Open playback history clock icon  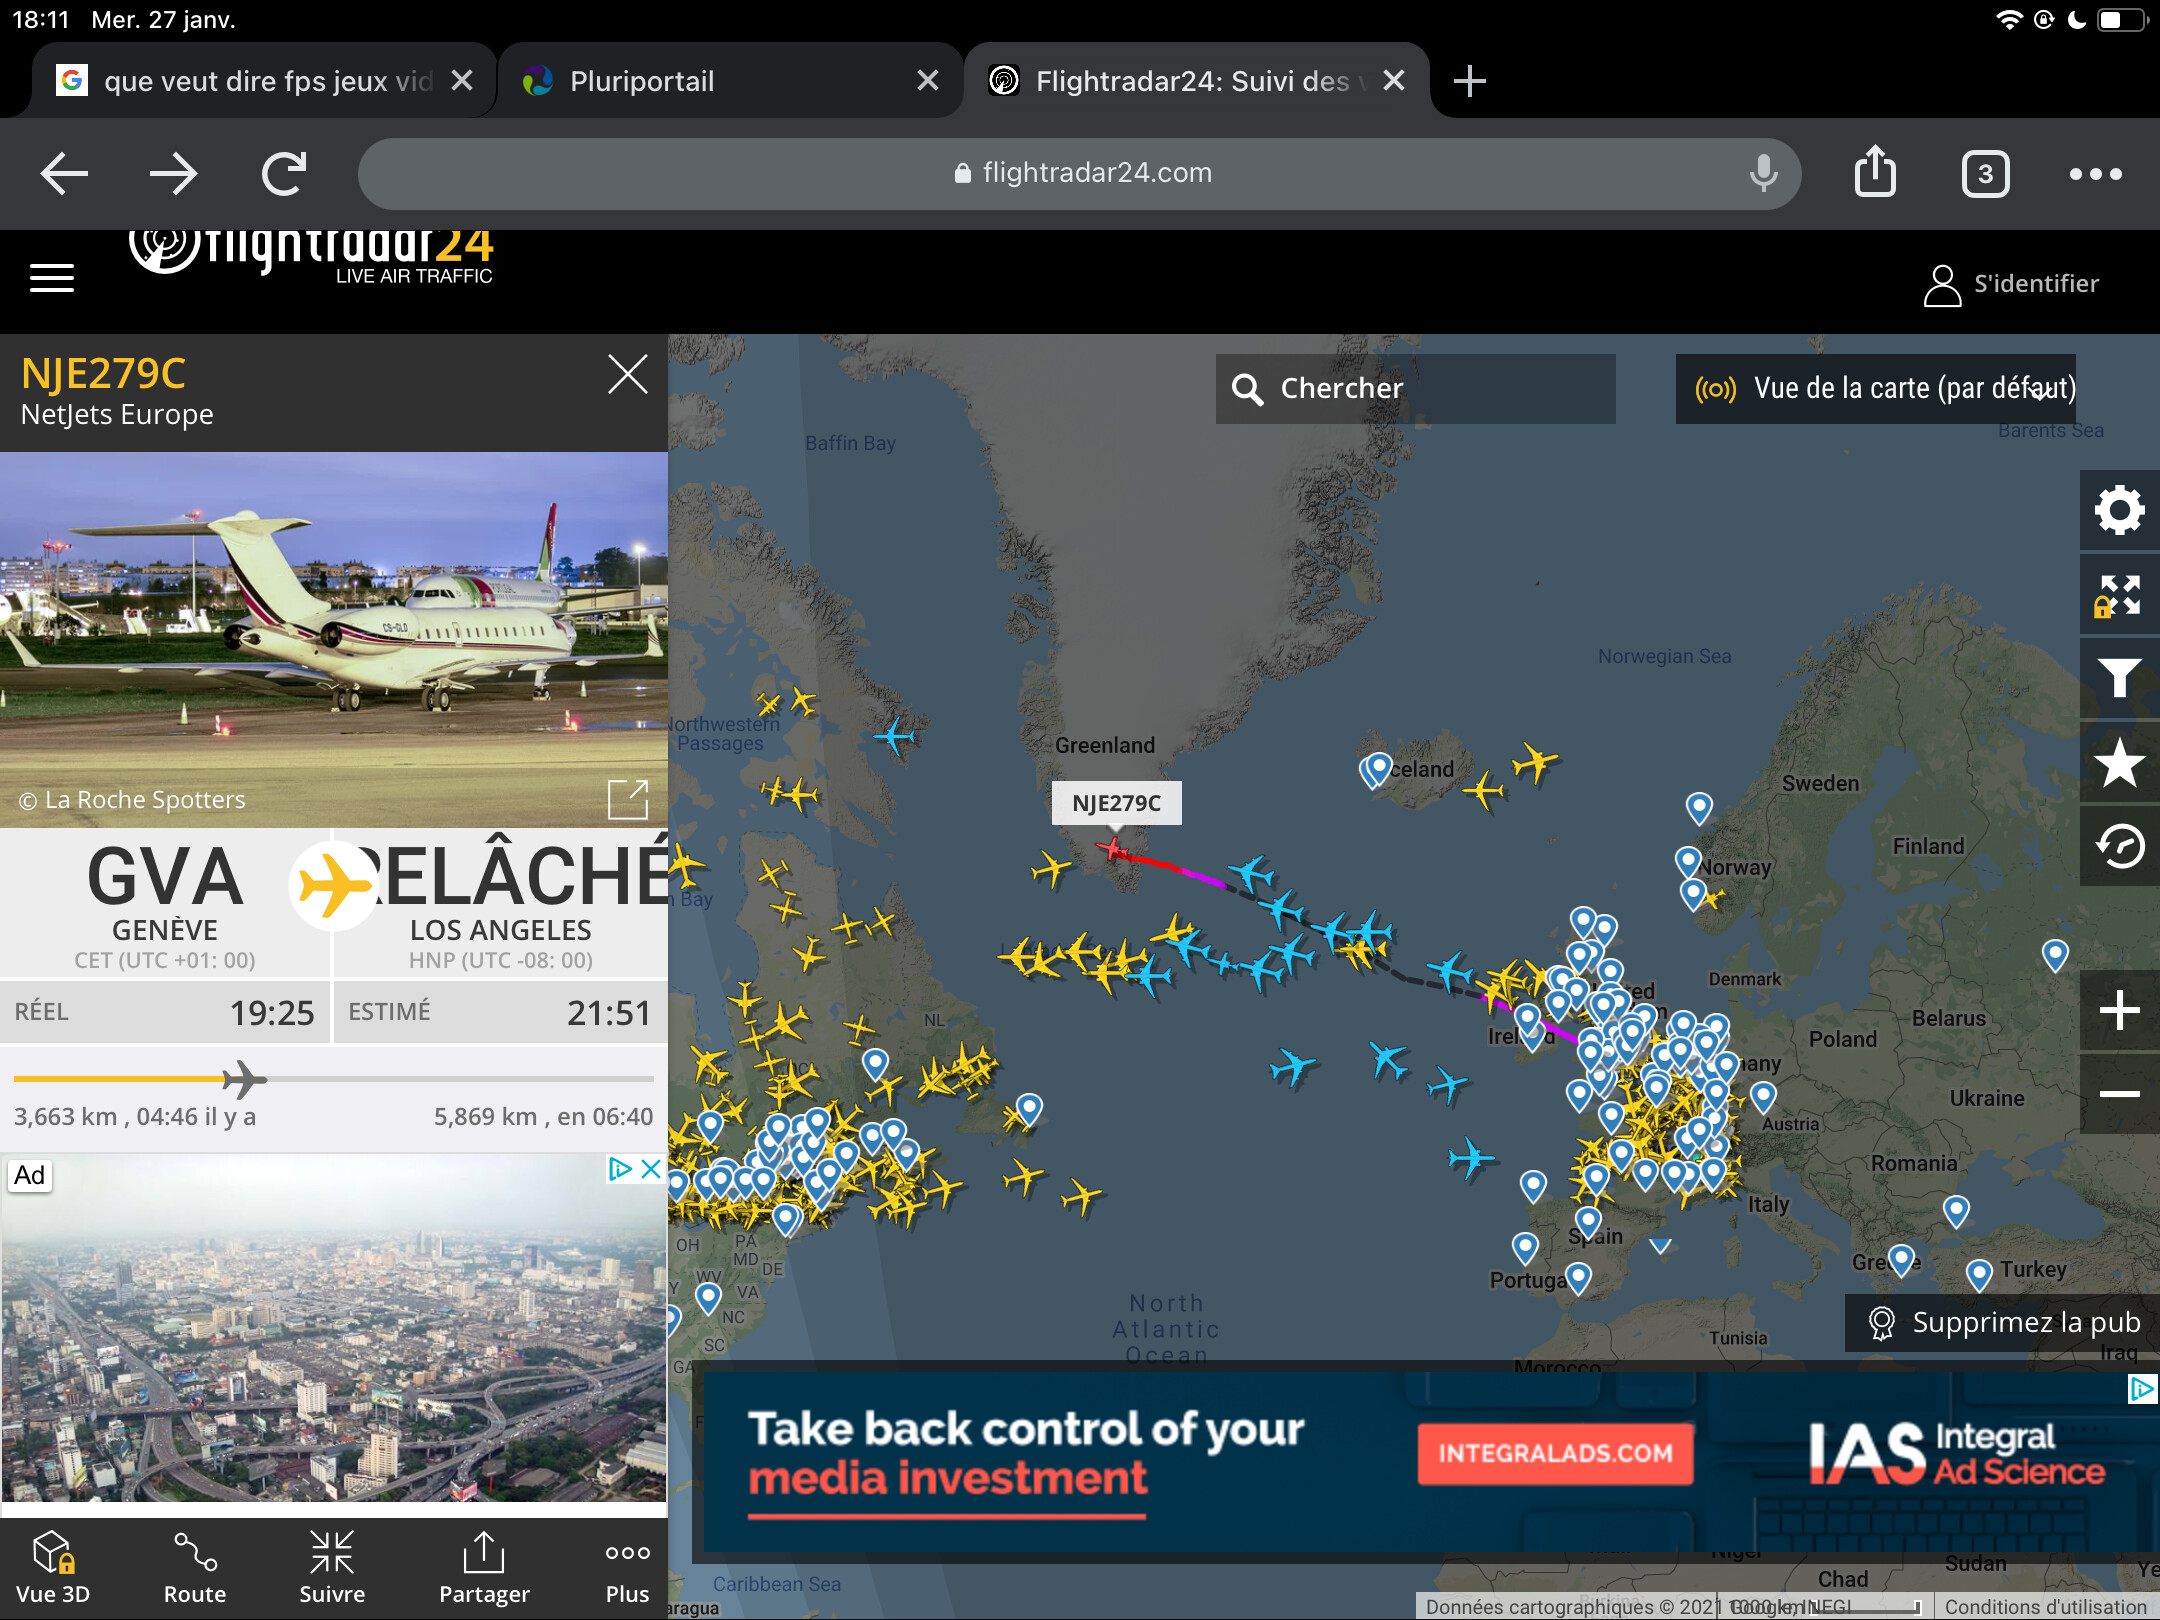(2119, 847)
